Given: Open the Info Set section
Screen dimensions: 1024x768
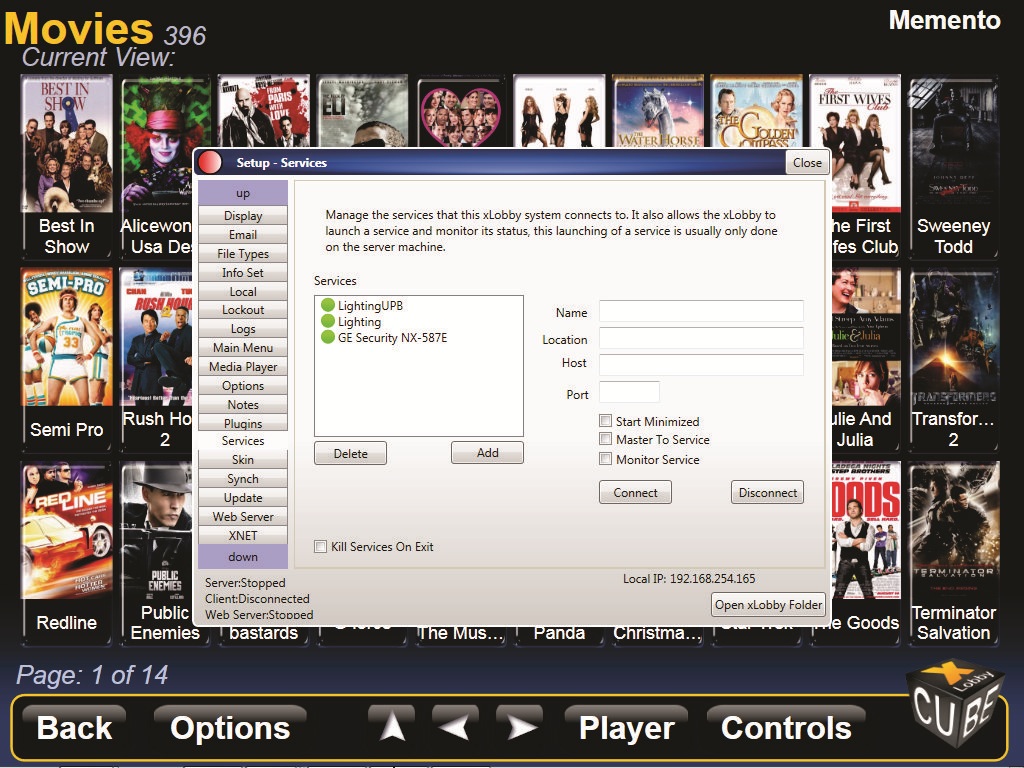Looking at the screenshot, I should (x=243, y=272).
